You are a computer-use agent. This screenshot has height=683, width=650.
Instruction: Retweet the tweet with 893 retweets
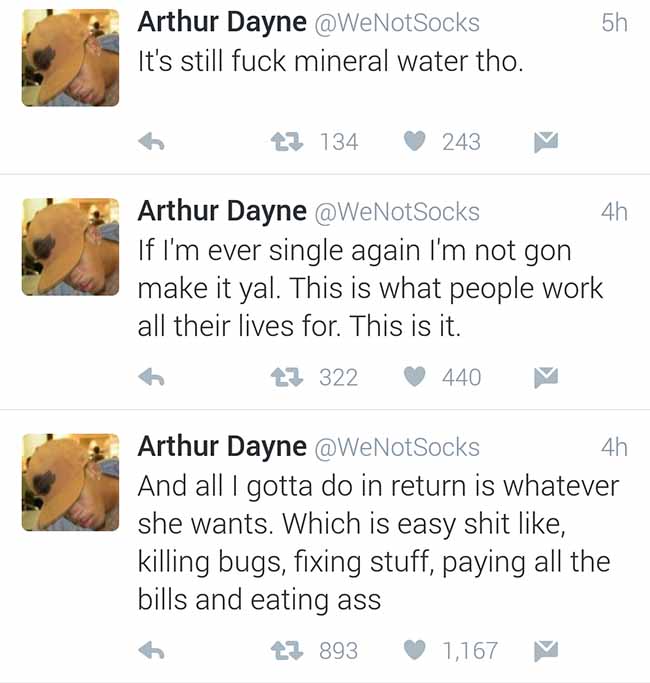pyautogui.click(x=287, y=651)
